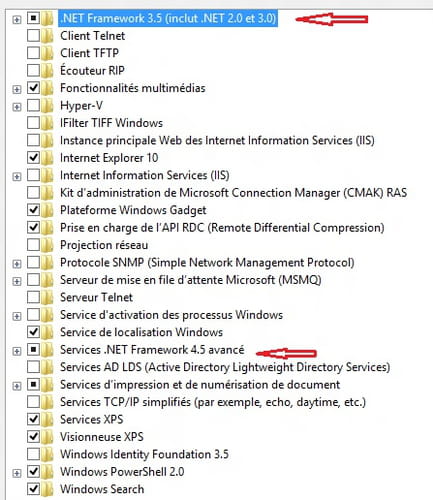The image size is (433, 500).
Task: Click the folder icon next to Windows Search
Action: 48,489
